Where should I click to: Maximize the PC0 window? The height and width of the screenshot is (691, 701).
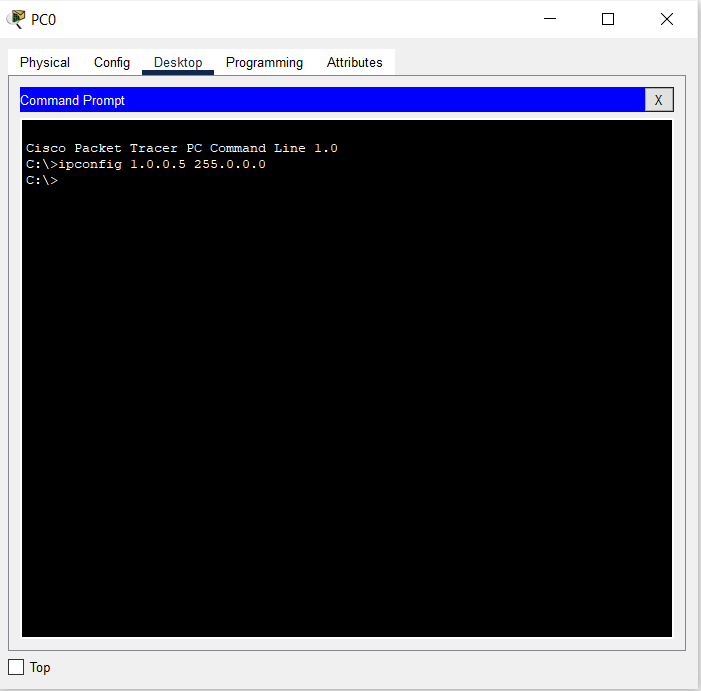tap(608, 19)
